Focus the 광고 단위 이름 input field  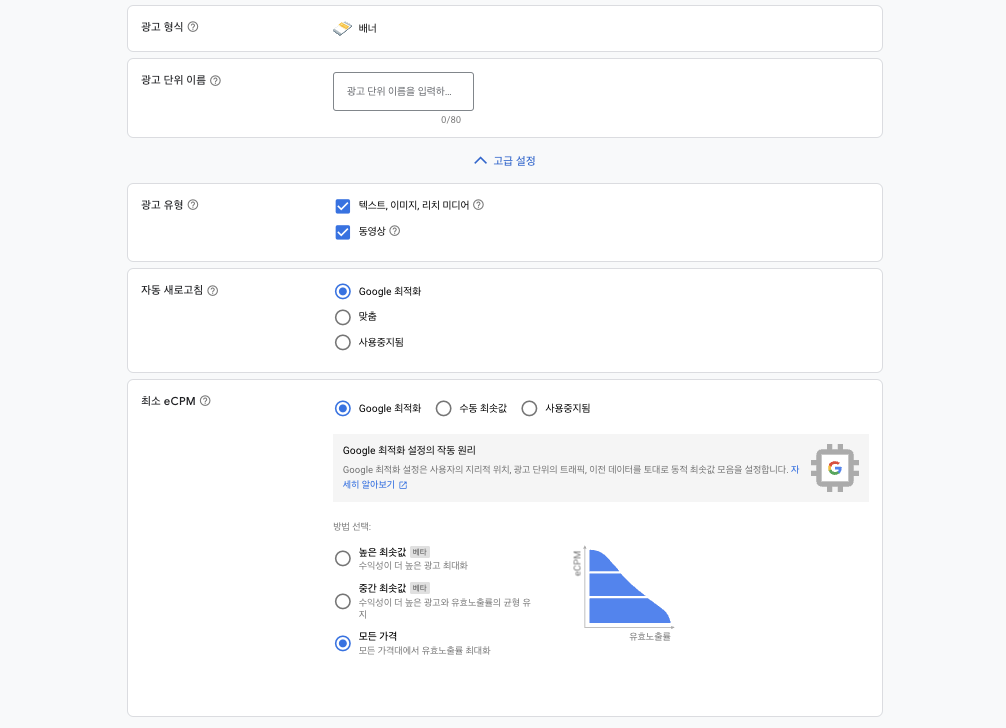click(404, 92)
